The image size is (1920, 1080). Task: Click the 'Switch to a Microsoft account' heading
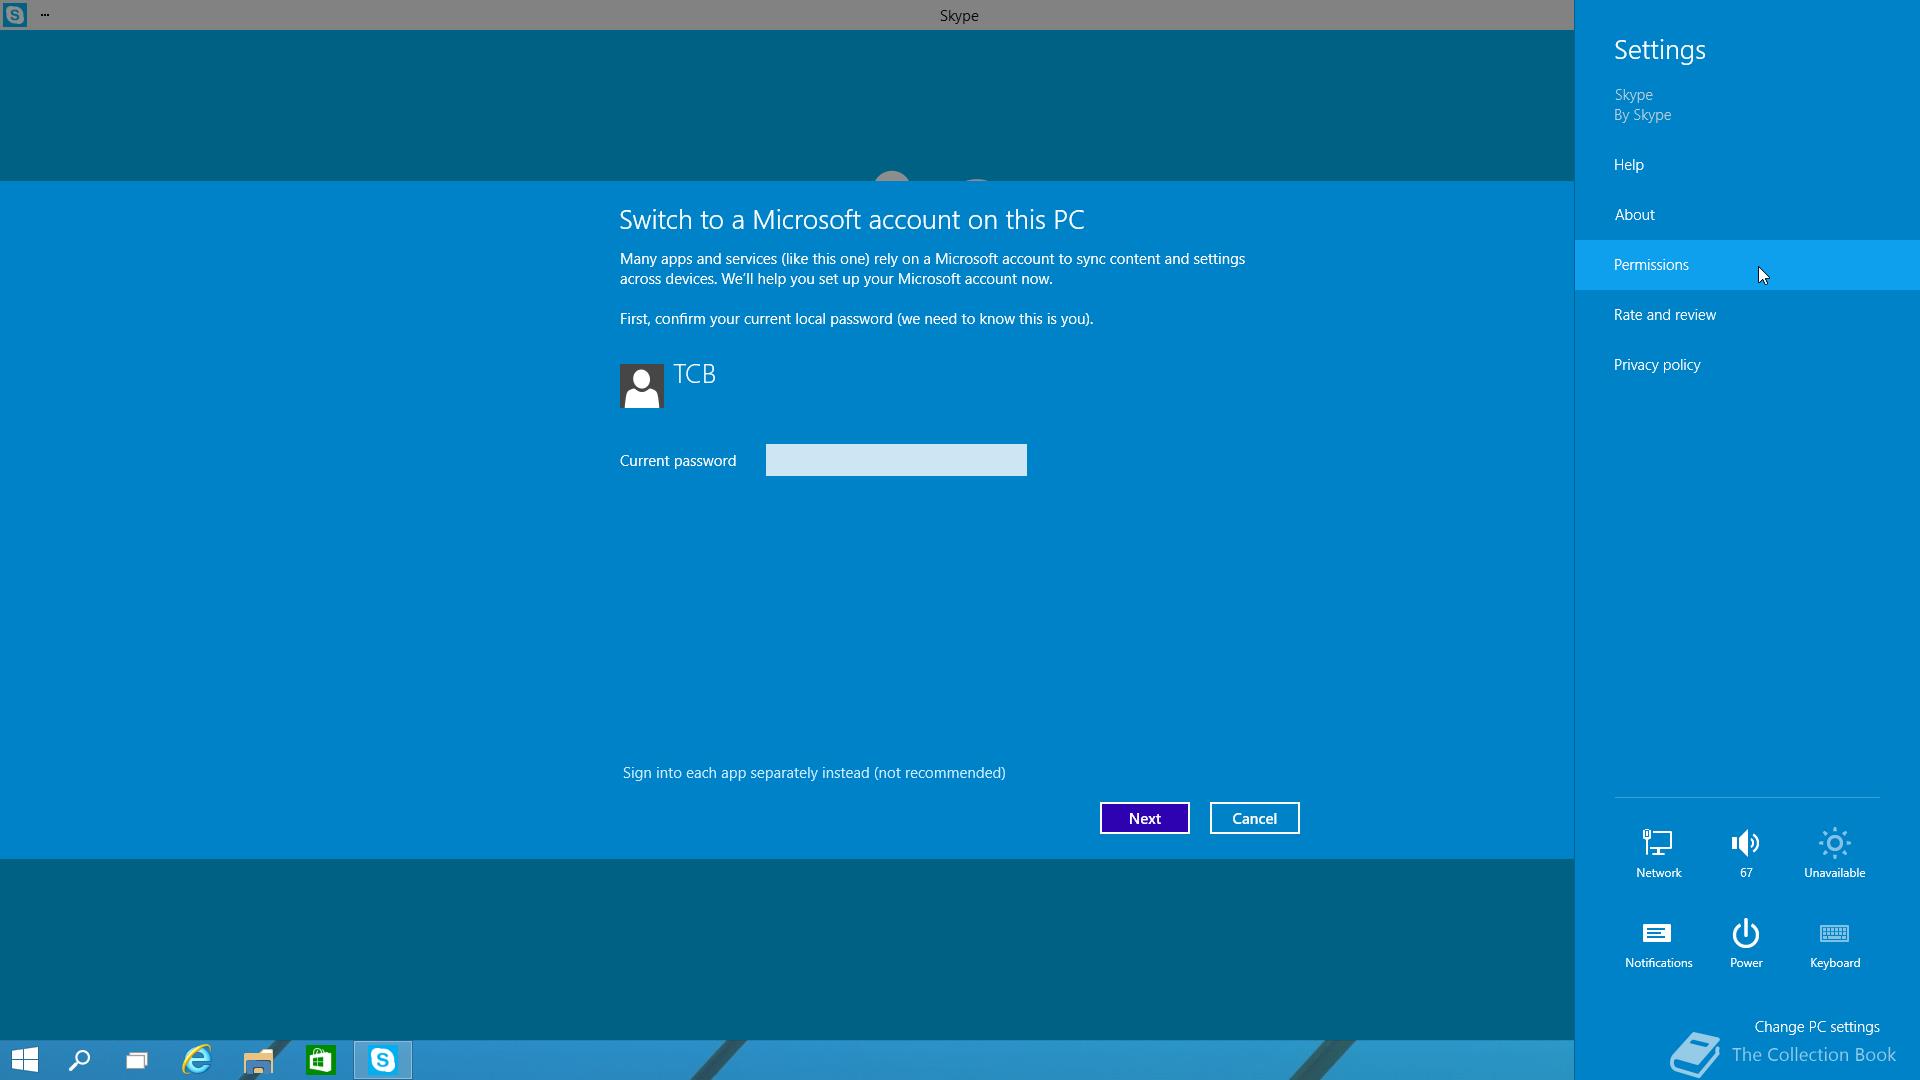[852, 220]
